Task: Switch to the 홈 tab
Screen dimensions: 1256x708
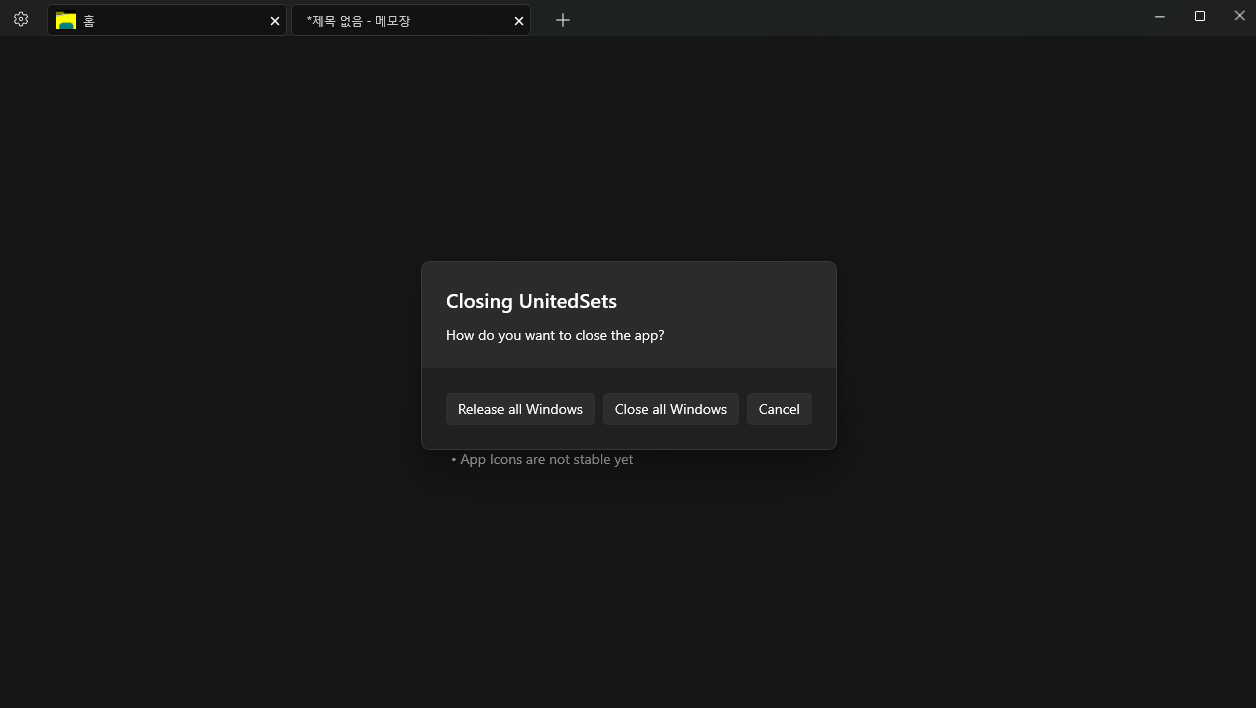Action: coord(167,20)
